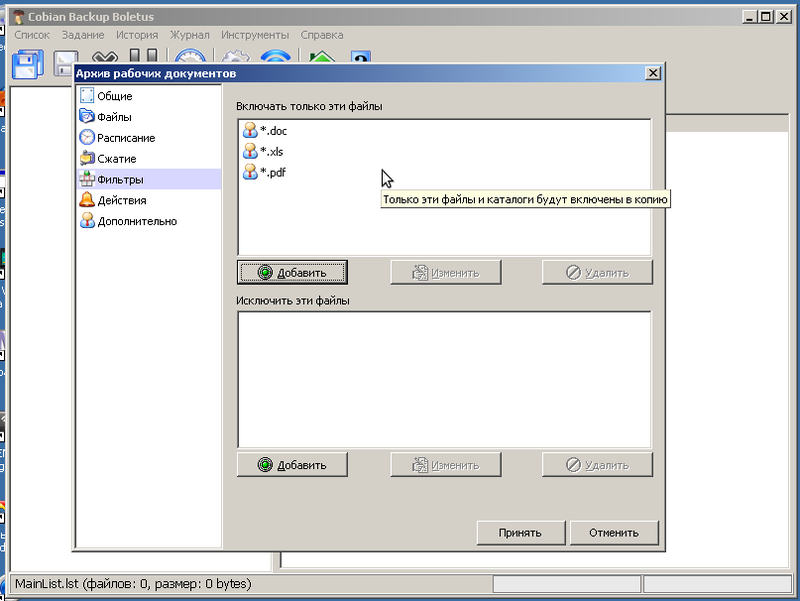Click Добавить under the exclude files list
This screenshot has width=800, height=601.
pos(292,465)
